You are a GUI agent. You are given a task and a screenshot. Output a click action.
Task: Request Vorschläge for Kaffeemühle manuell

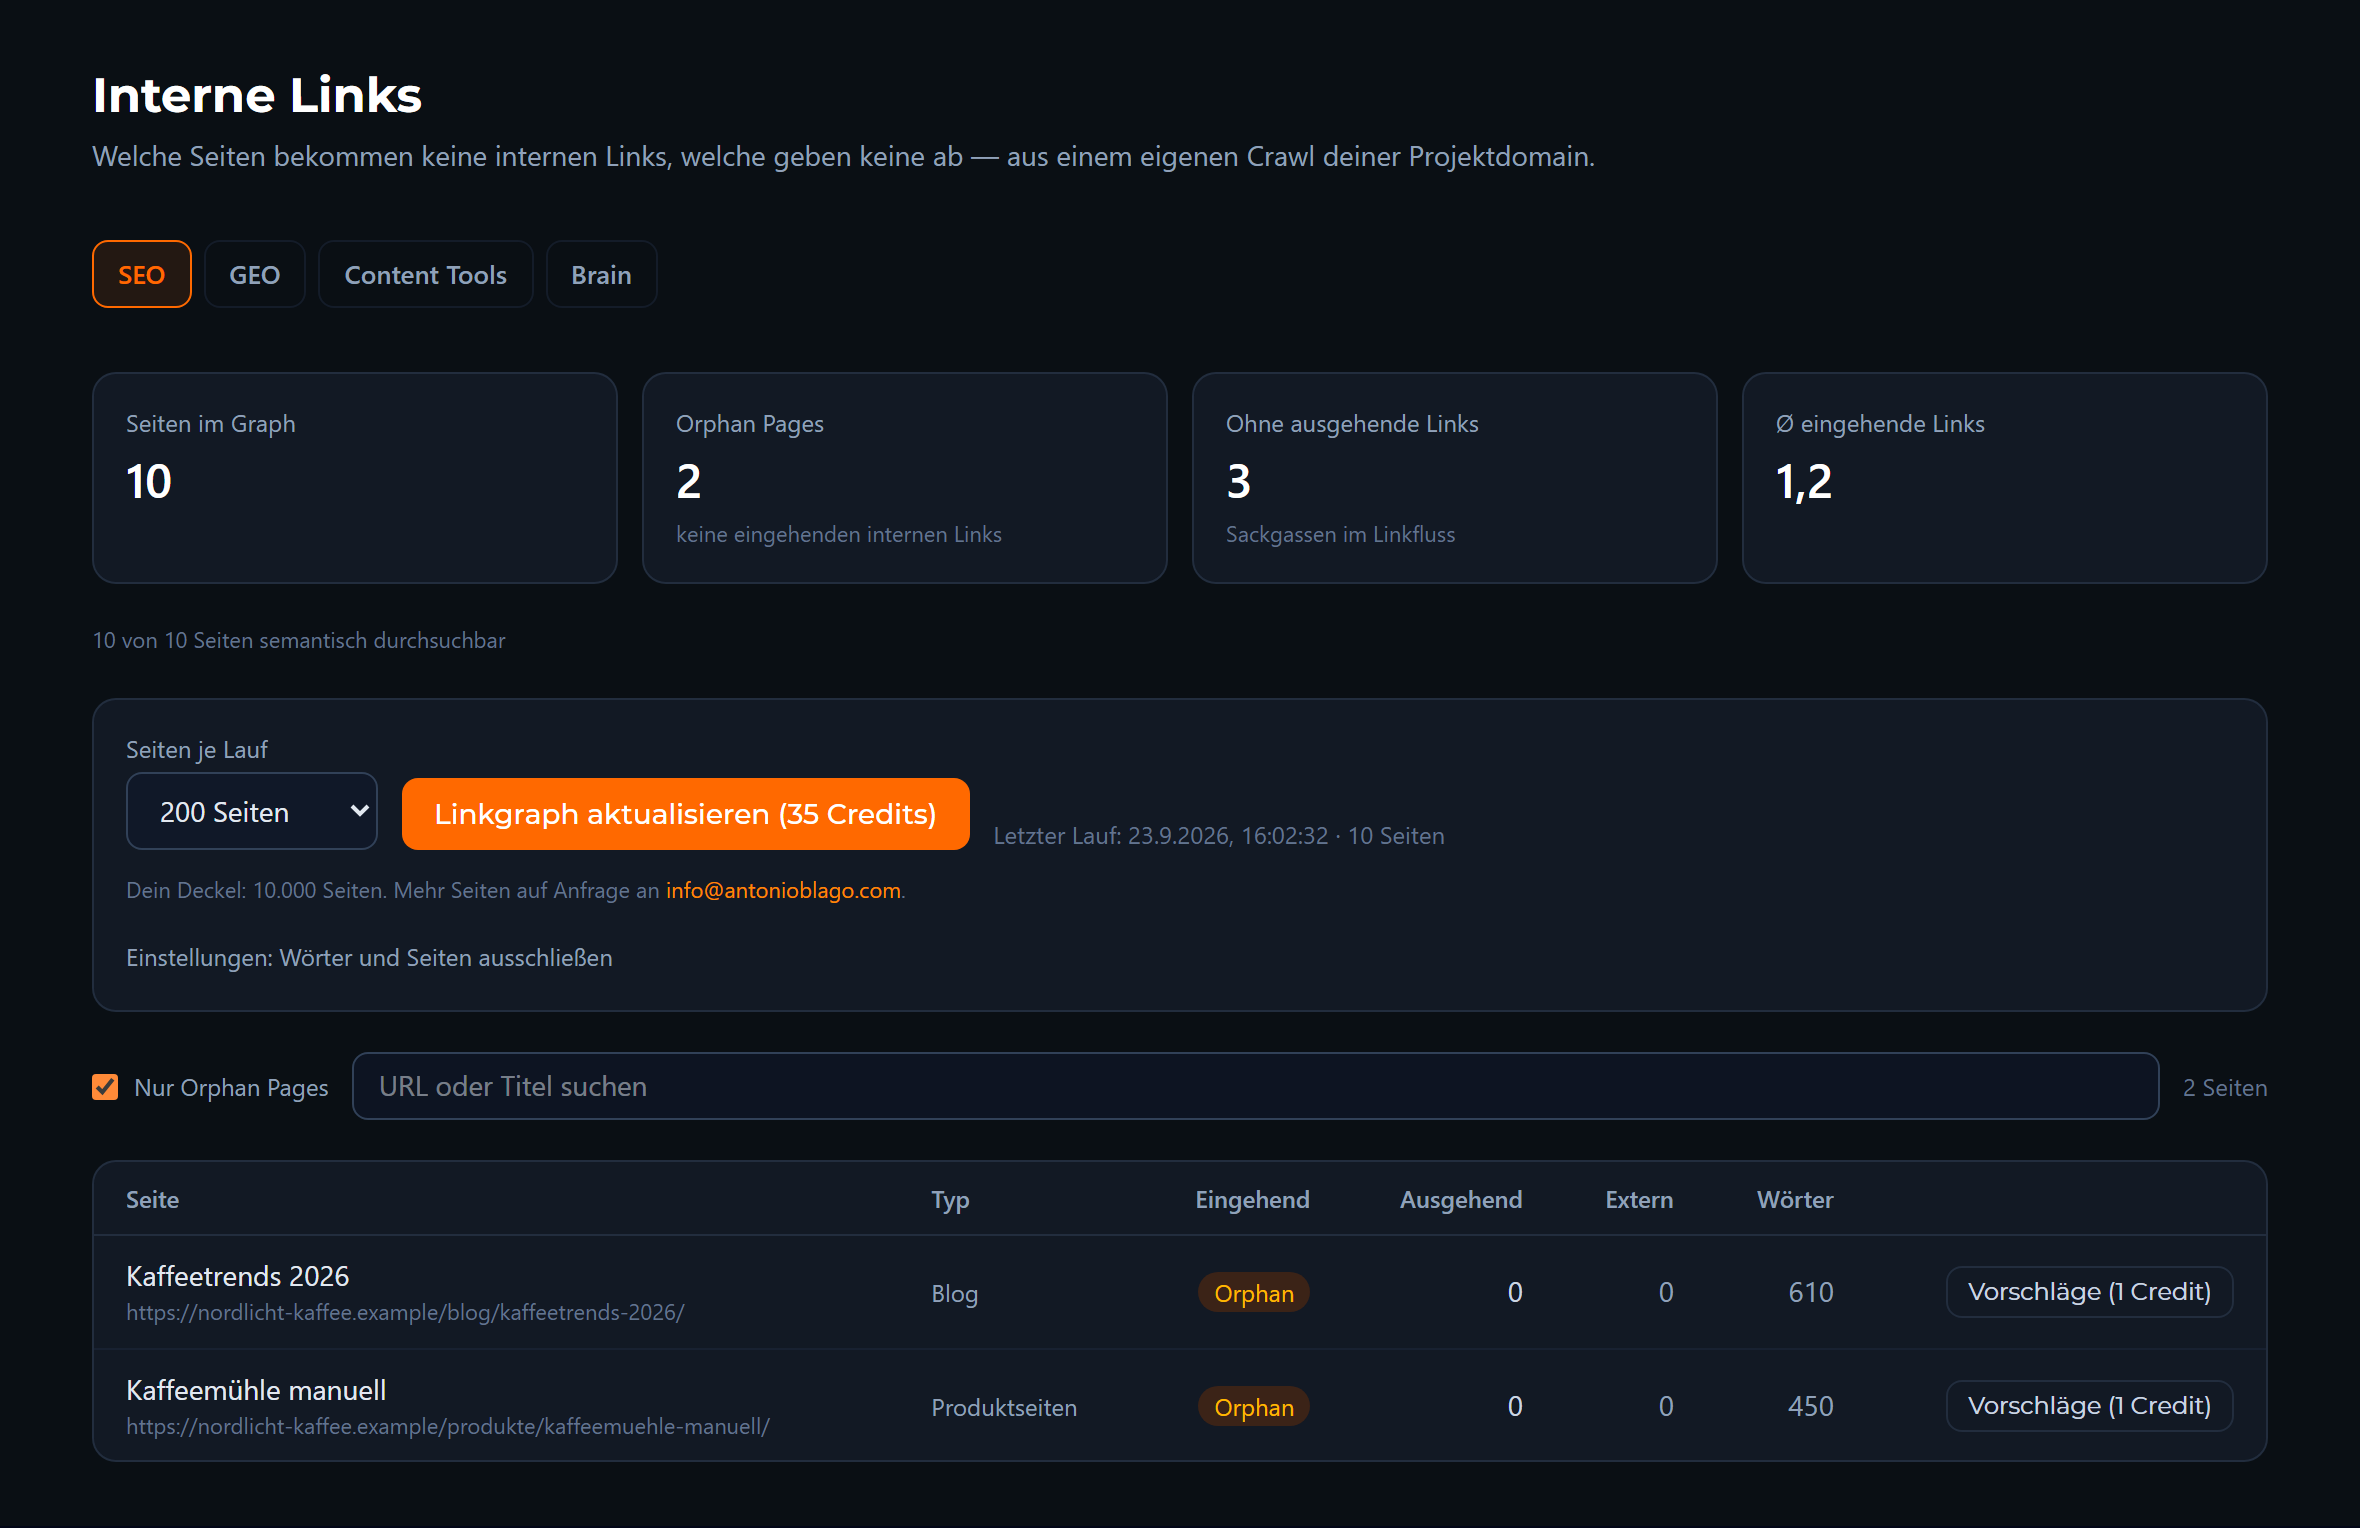(x=2089, y=1406)
